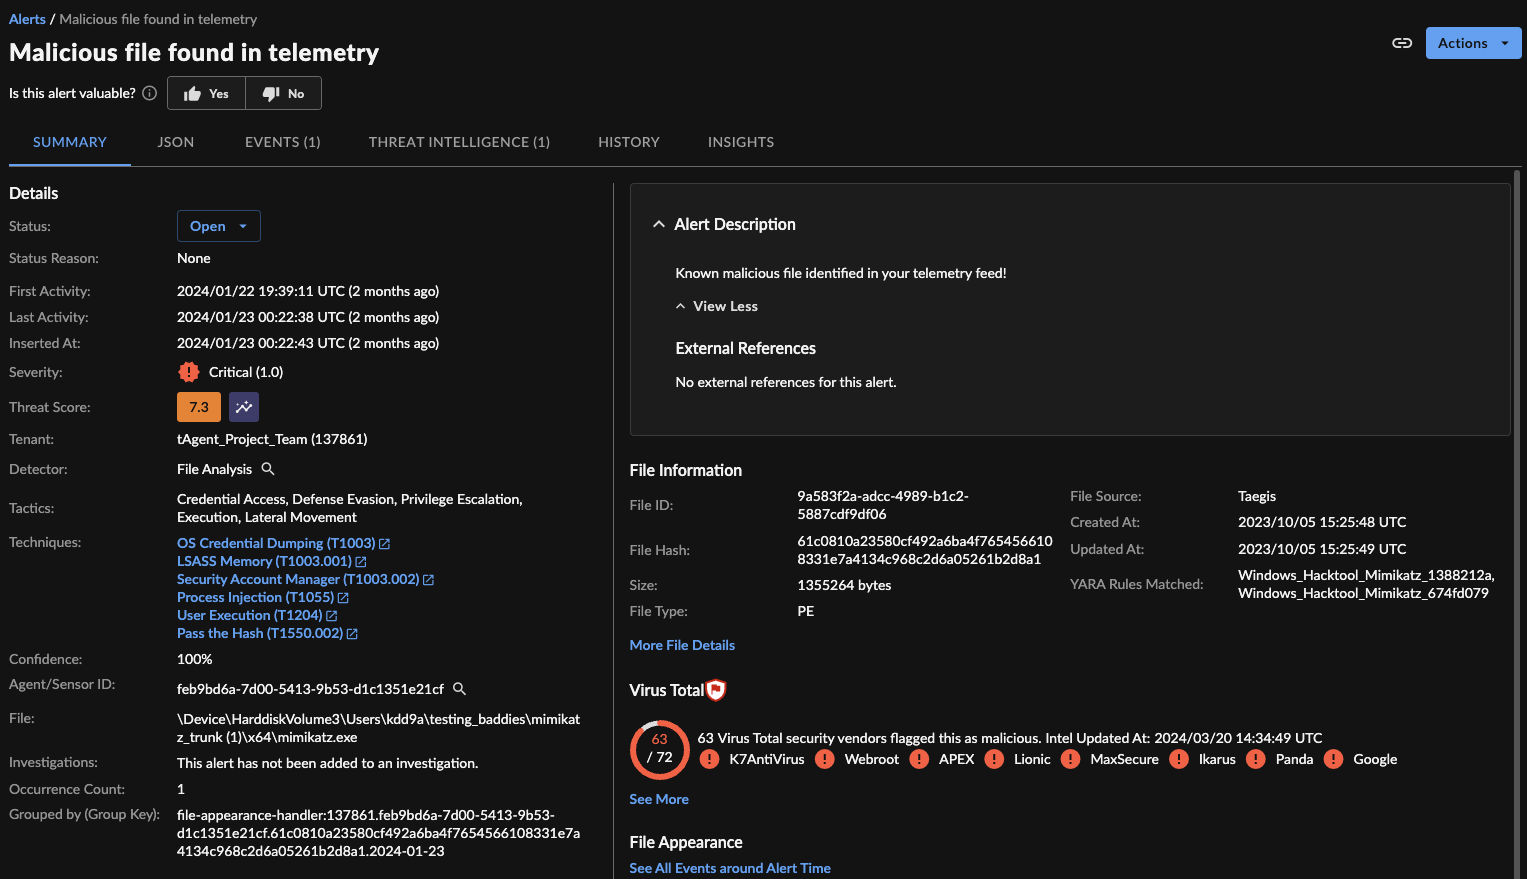Image resolution: width=1527 pixels, height=879 pixels.
Task: Expand vendor list with See More
Action: coord(659,799)
